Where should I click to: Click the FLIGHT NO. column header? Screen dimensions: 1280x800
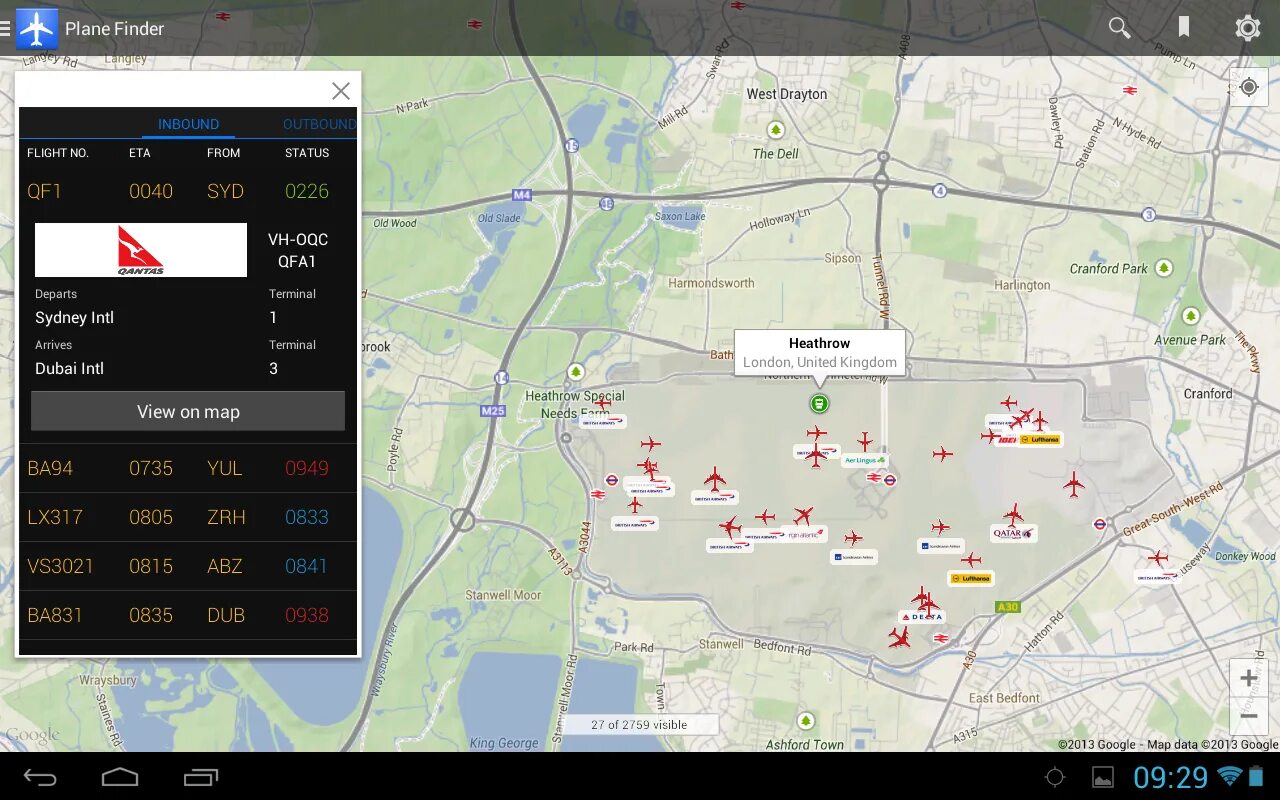point(58,153)
